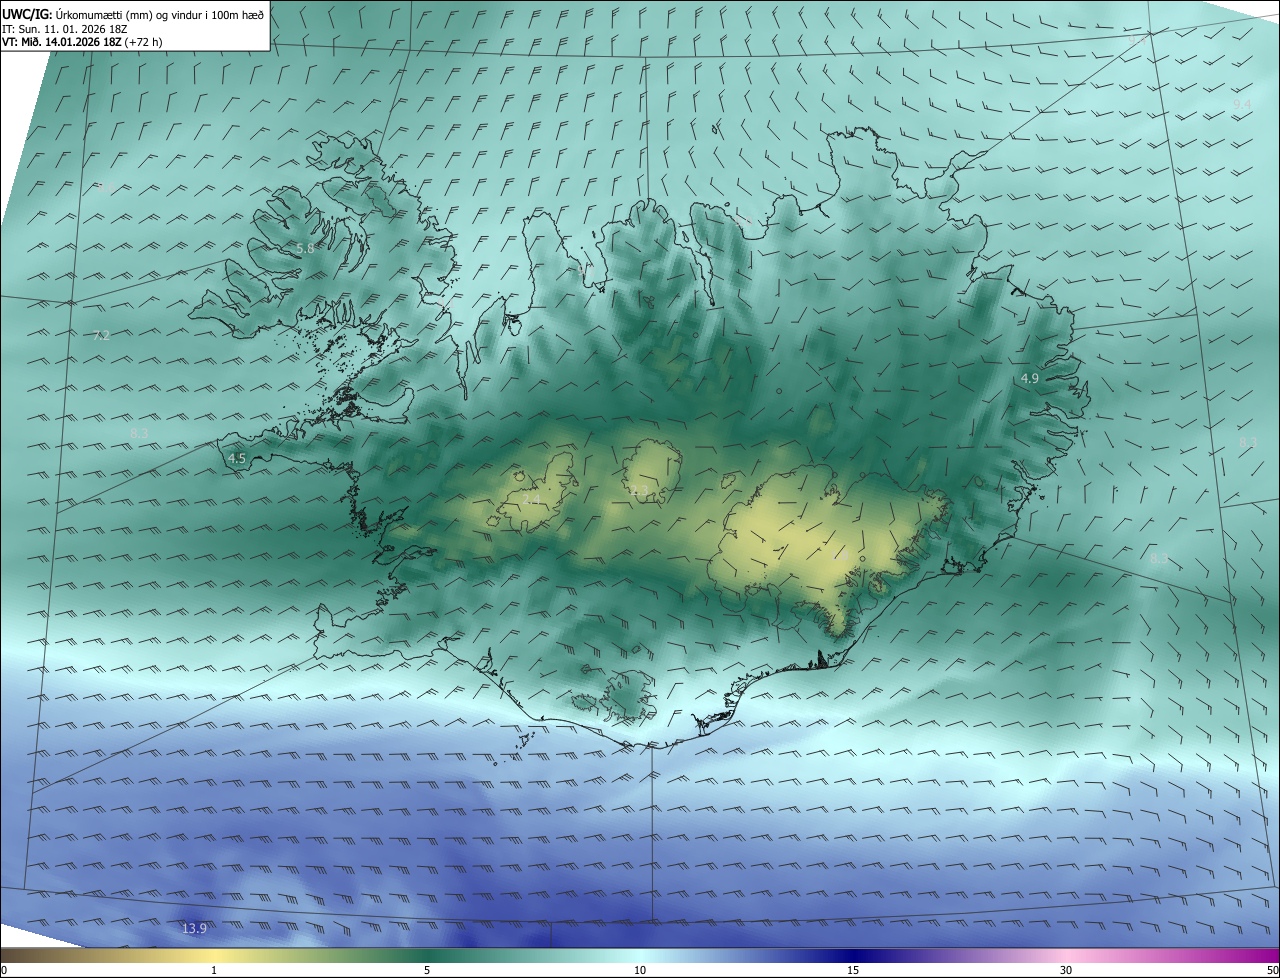Click the 'VT: Mið. 14.01.2026 18Z (+72 h)' line
This screenshot has width=1280, height=978.
pyautogui.click(x=82, y=42)
